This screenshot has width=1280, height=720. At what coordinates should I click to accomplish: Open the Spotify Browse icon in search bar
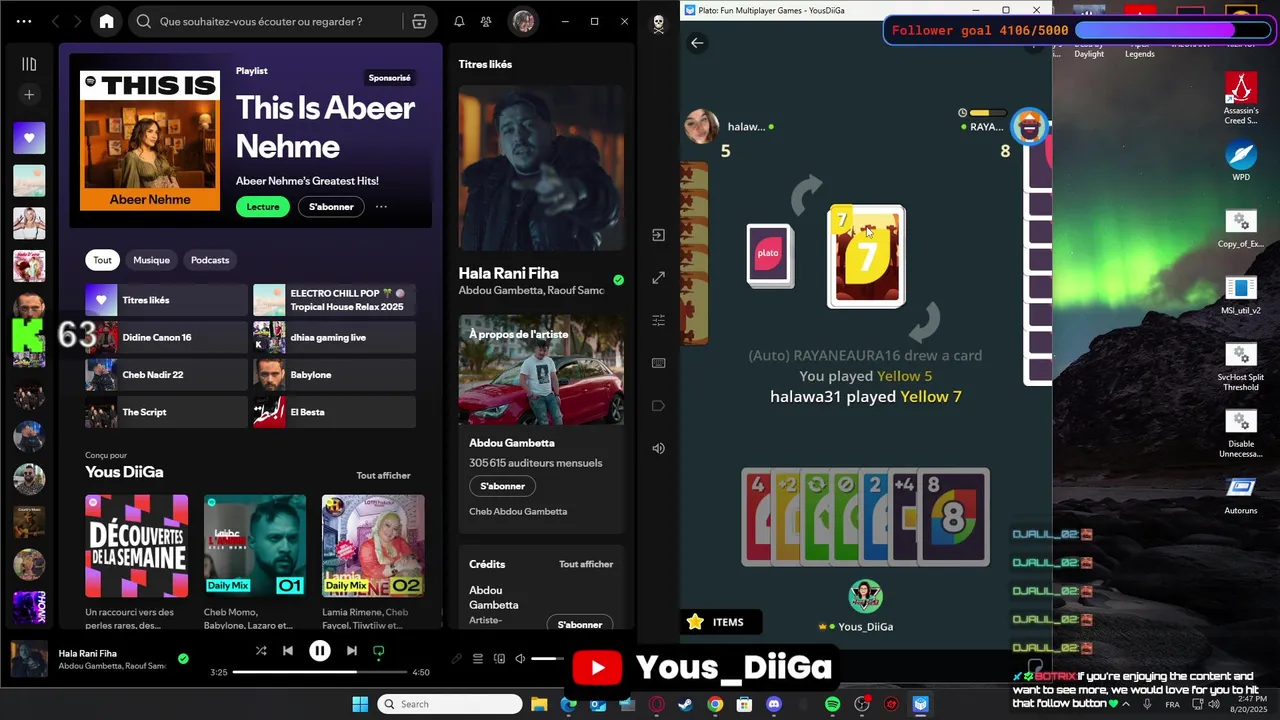tap(419, 21)
